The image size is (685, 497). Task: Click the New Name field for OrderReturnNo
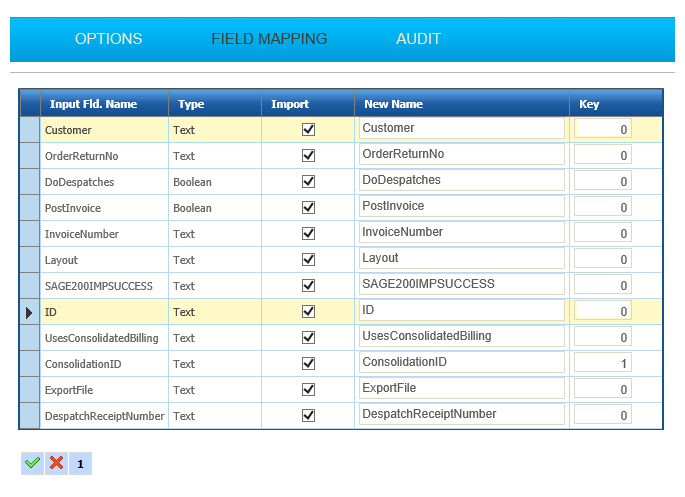(x=461, y=154)
